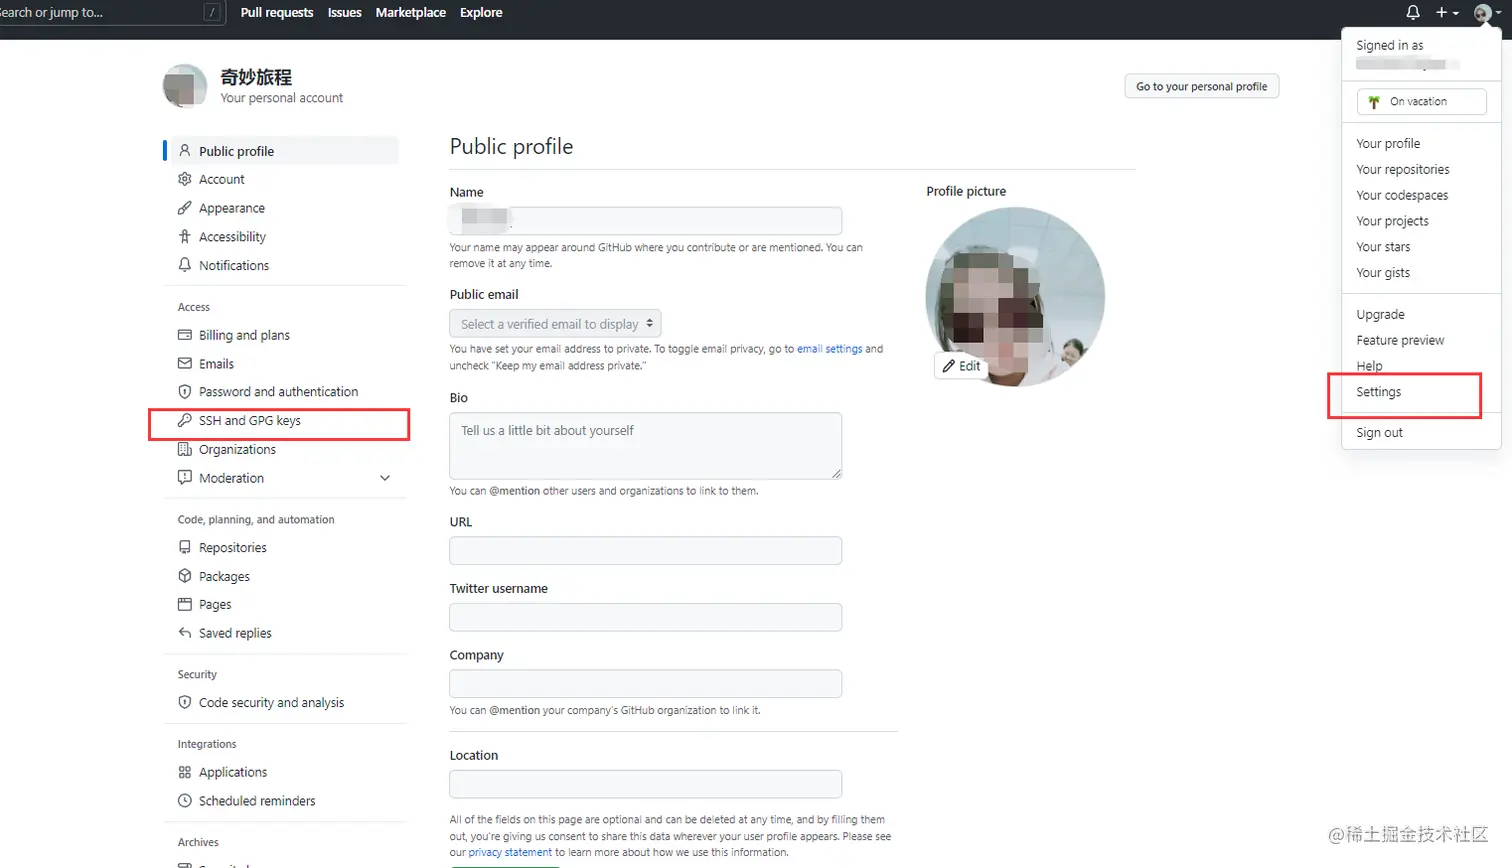The image size is (1512, 868).
Task: Click the Twitter username input field
Action: pos(646,617)
